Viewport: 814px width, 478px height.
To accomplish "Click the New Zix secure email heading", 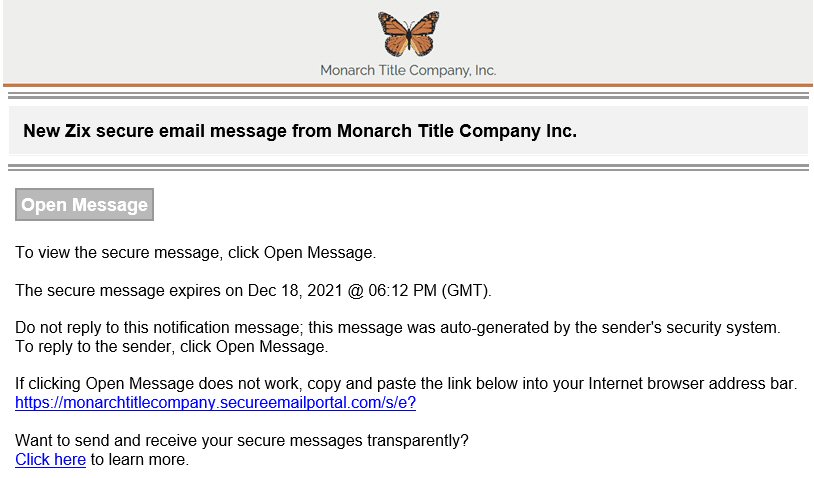I will (300, 131).
